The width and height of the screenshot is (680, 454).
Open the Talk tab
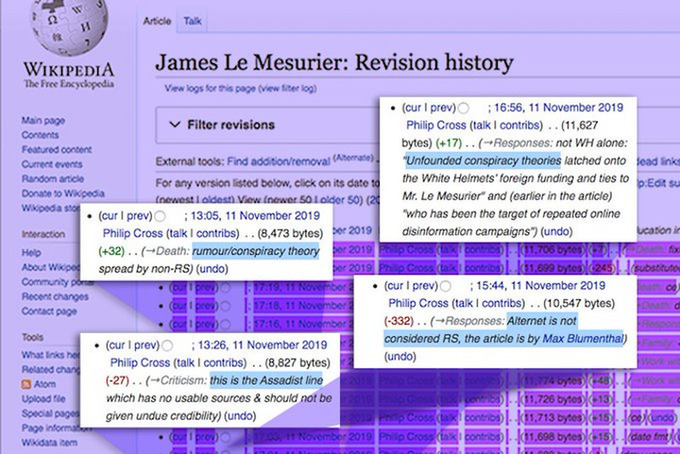pyautogui.click(x=191, y=20)
